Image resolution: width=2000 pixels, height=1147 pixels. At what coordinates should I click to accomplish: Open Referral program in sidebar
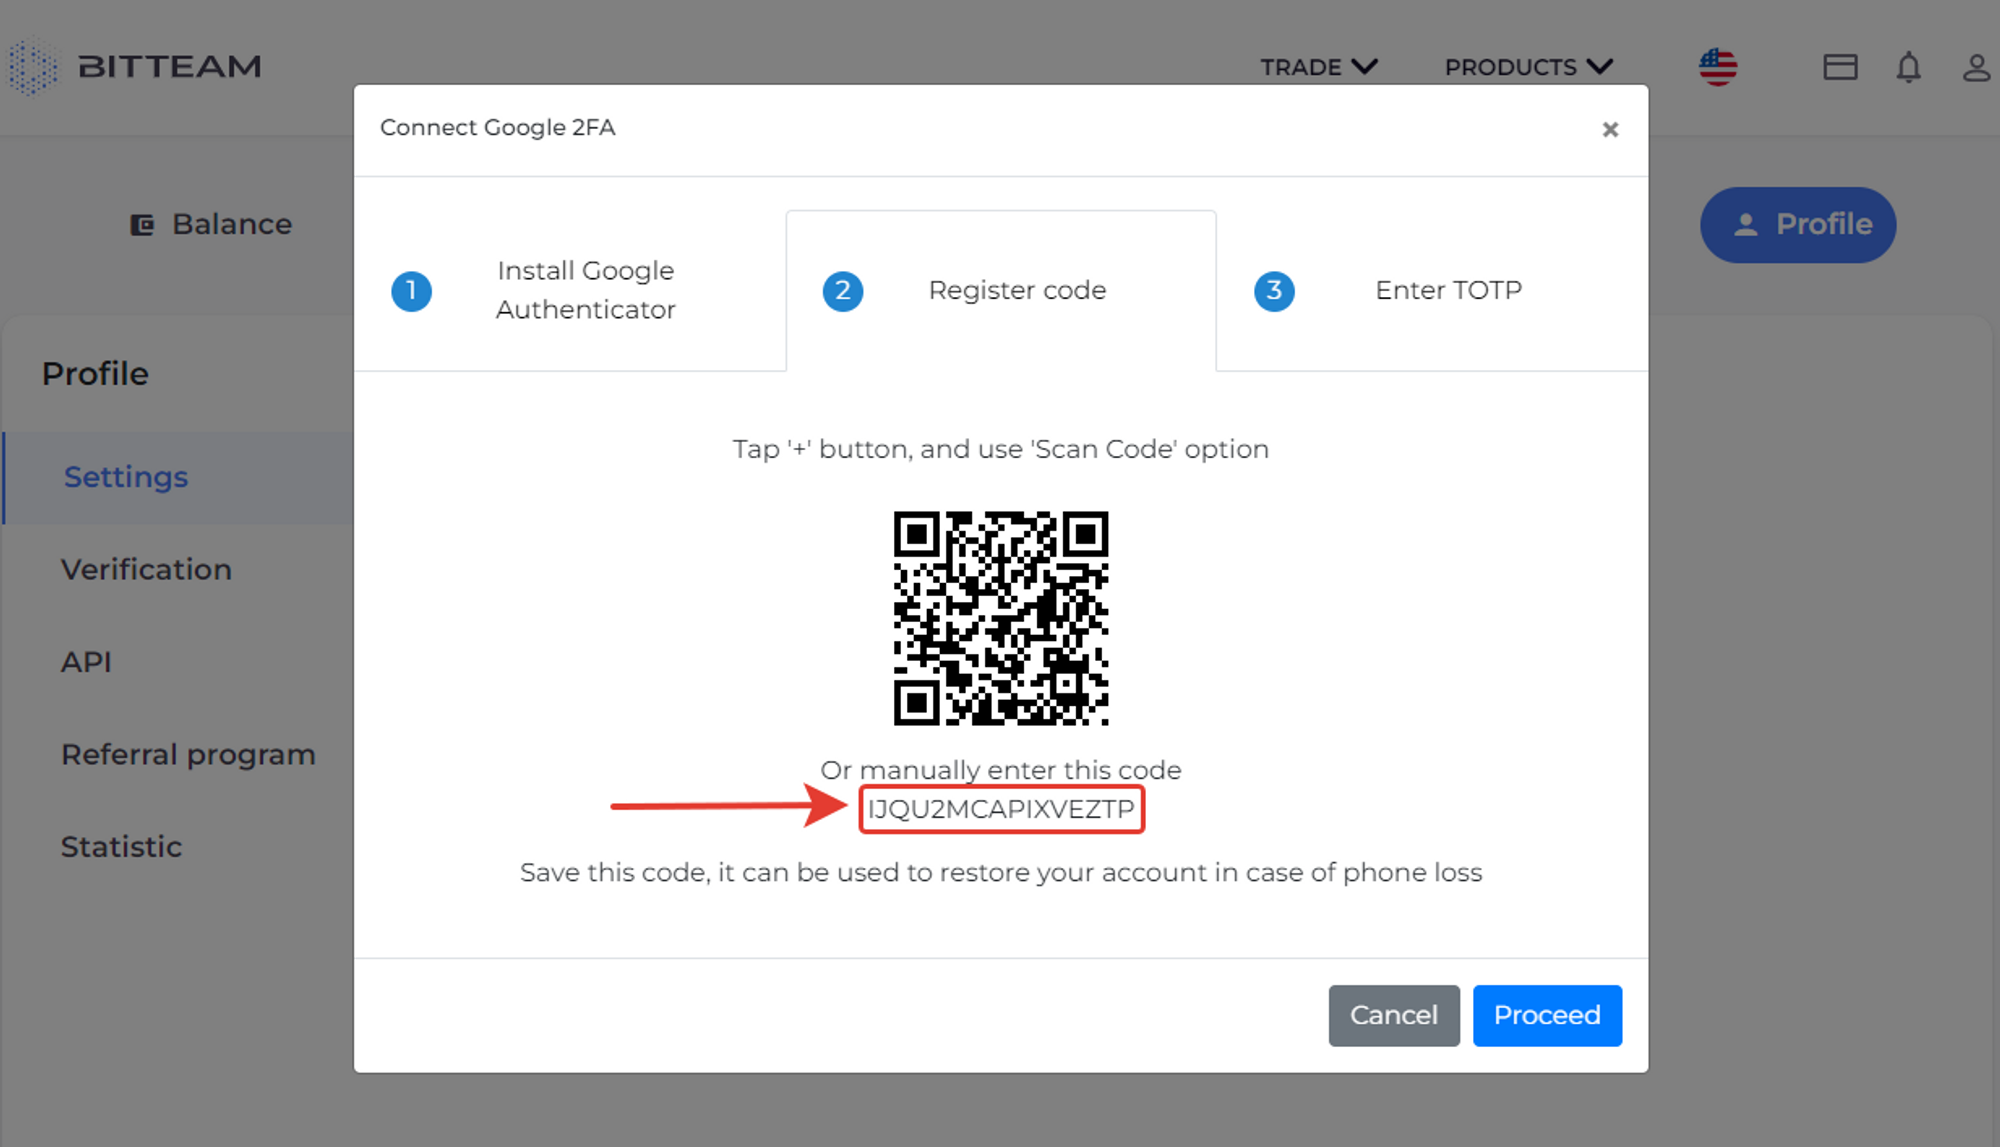click(188, 754)
